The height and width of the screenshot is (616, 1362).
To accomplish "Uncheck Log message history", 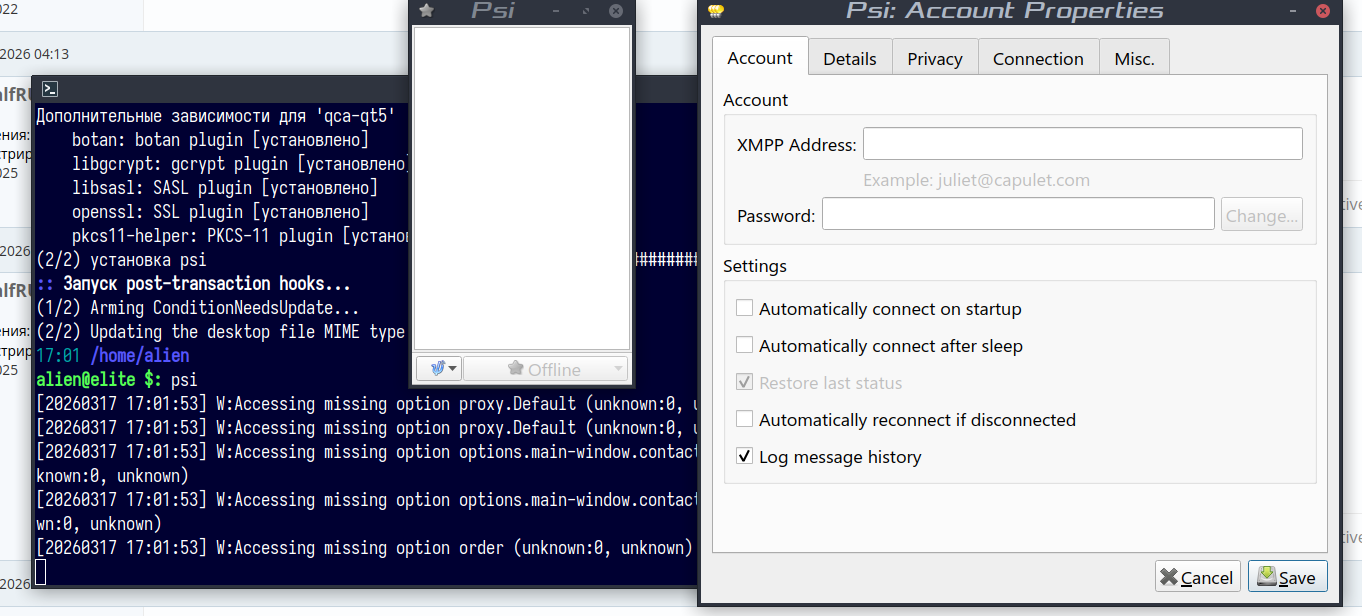I will point(744,457).
